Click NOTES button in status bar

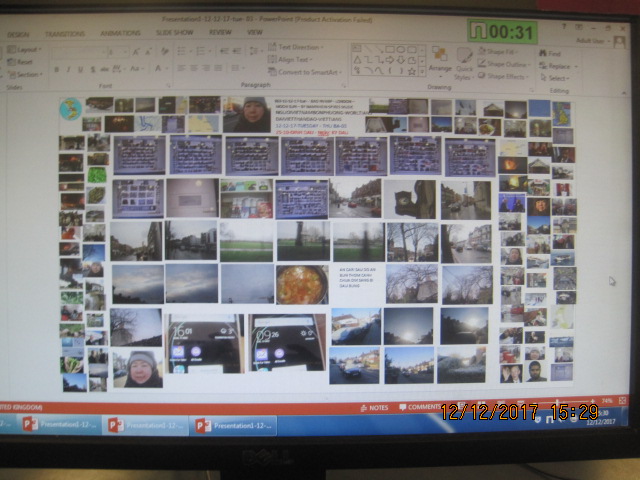[374, 407]
